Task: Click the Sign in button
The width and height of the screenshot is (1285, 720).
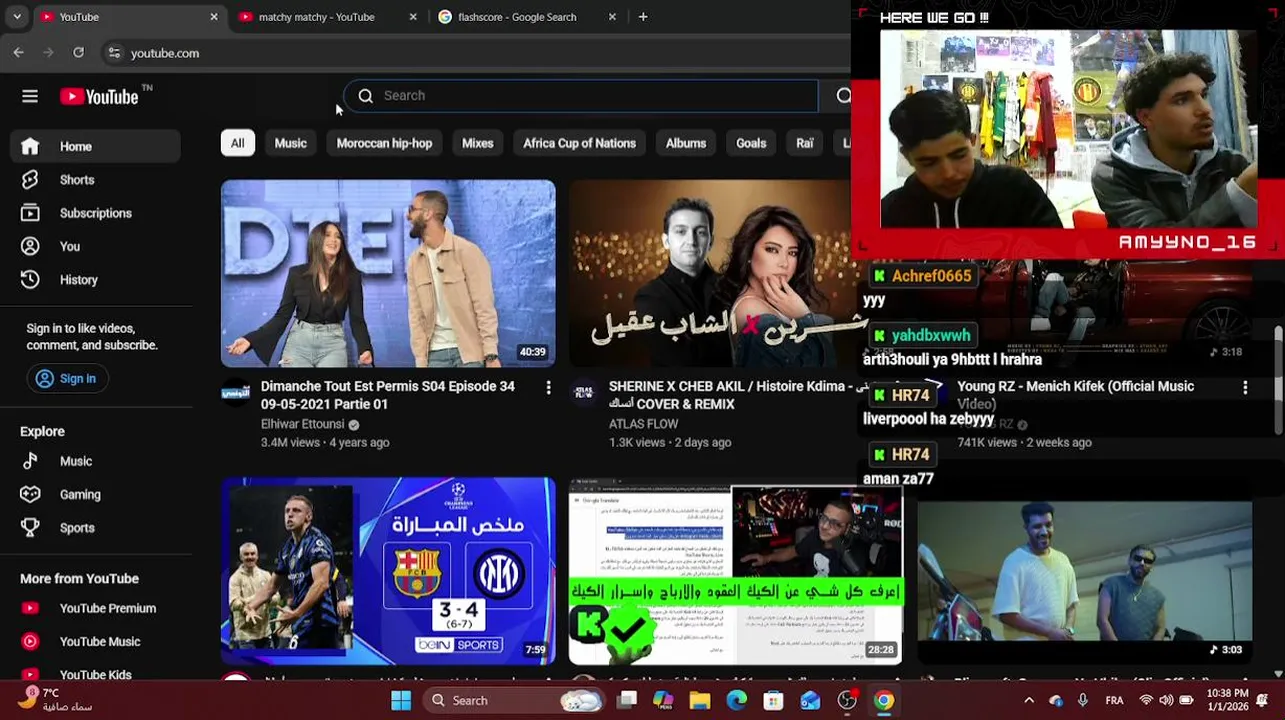Action: tap(67, 378)
